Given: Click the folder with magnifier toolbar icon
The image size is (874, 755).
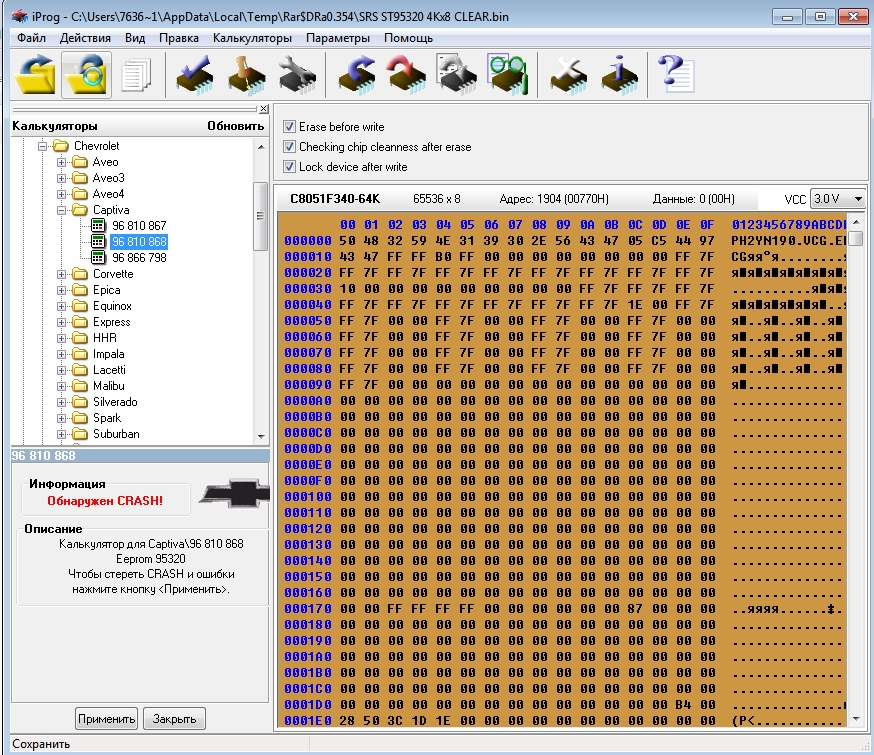Looking at the screenshot, I should point(86,75).
